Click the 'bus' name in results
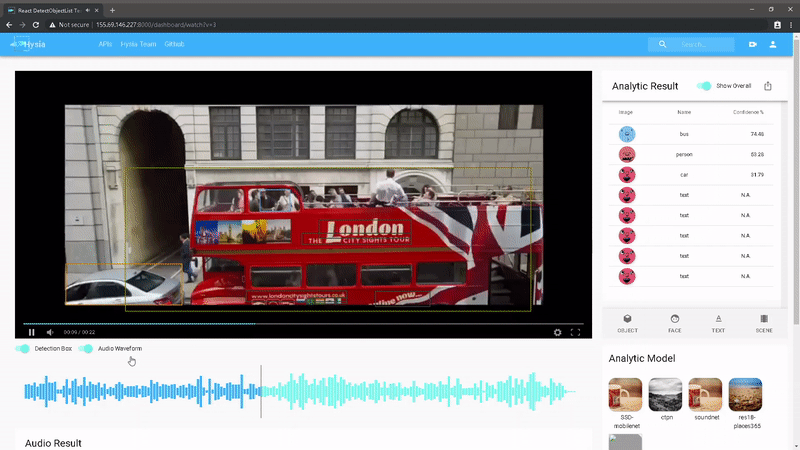Image resolution: width=800 pixels, height=450 pixels. (x=684, y=134)
